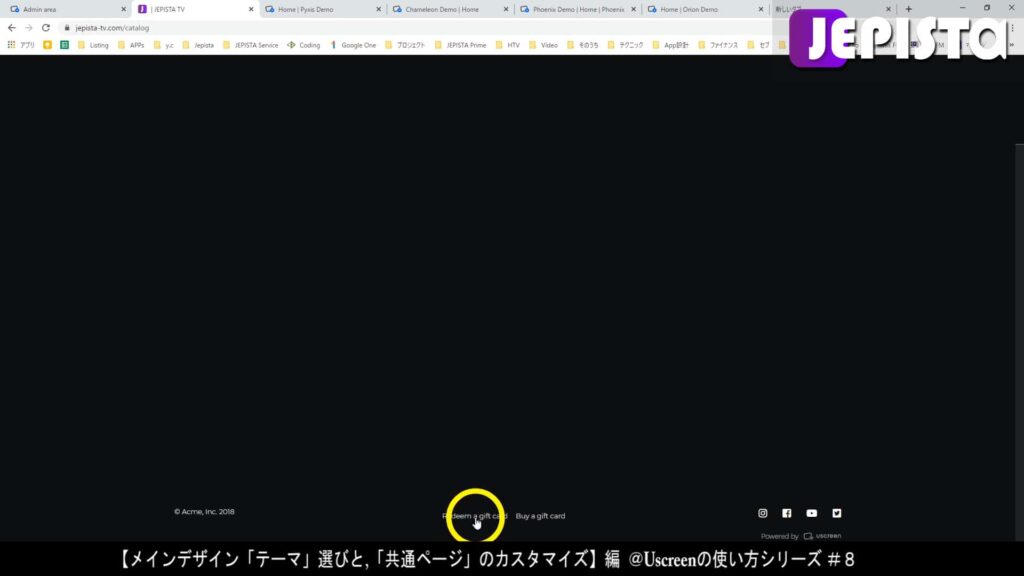Open the green spreadsheet bookmark icon
The height and width of the screenshot is (576, 1024).
point(65,45)
